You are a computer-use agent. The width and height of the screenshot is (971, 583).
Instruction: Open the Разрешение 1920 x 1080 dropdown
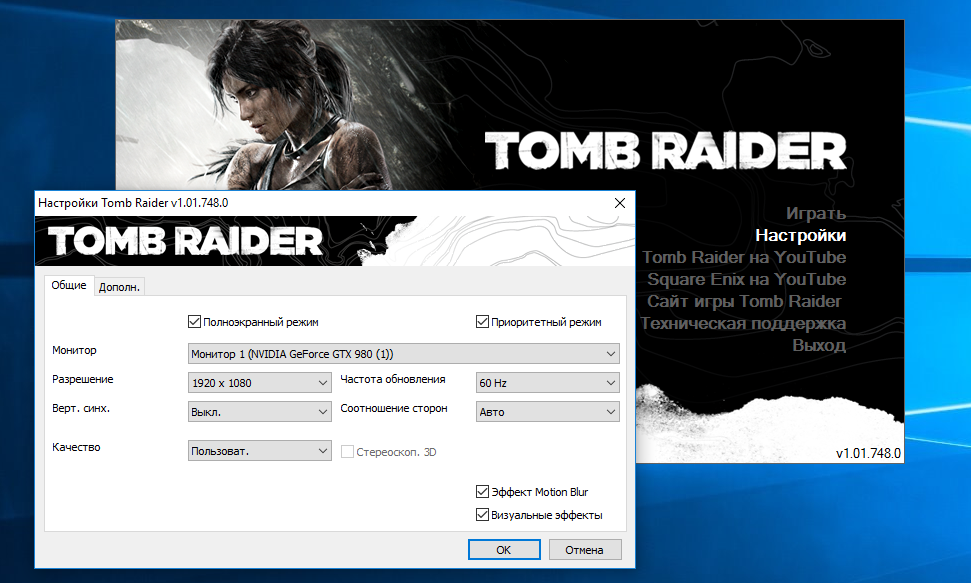pyautogui.click(x=259, y=383)
